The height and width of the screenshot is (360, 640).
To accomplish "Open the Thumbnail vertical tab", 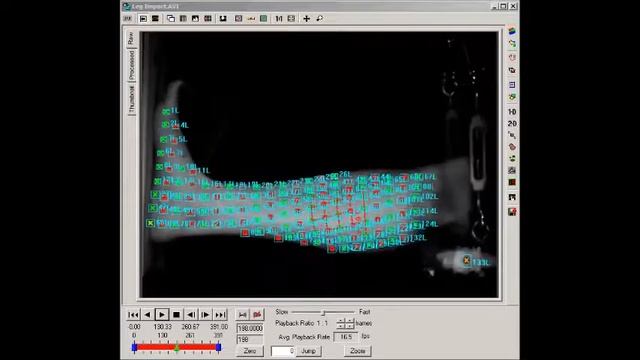I will pos(131,99).
